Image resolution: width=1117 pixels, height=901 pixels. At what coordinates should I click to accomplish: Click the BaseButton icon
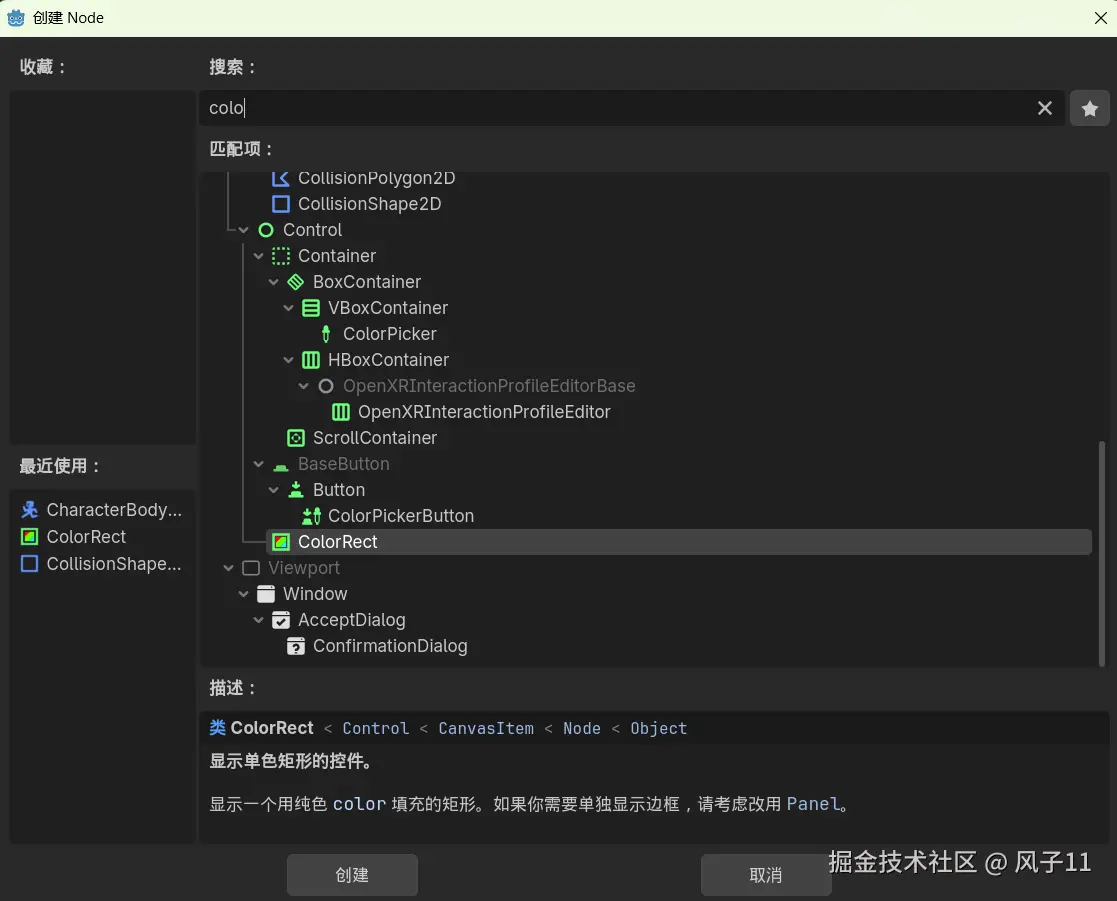pyautogui.click(x=281, y=467)
